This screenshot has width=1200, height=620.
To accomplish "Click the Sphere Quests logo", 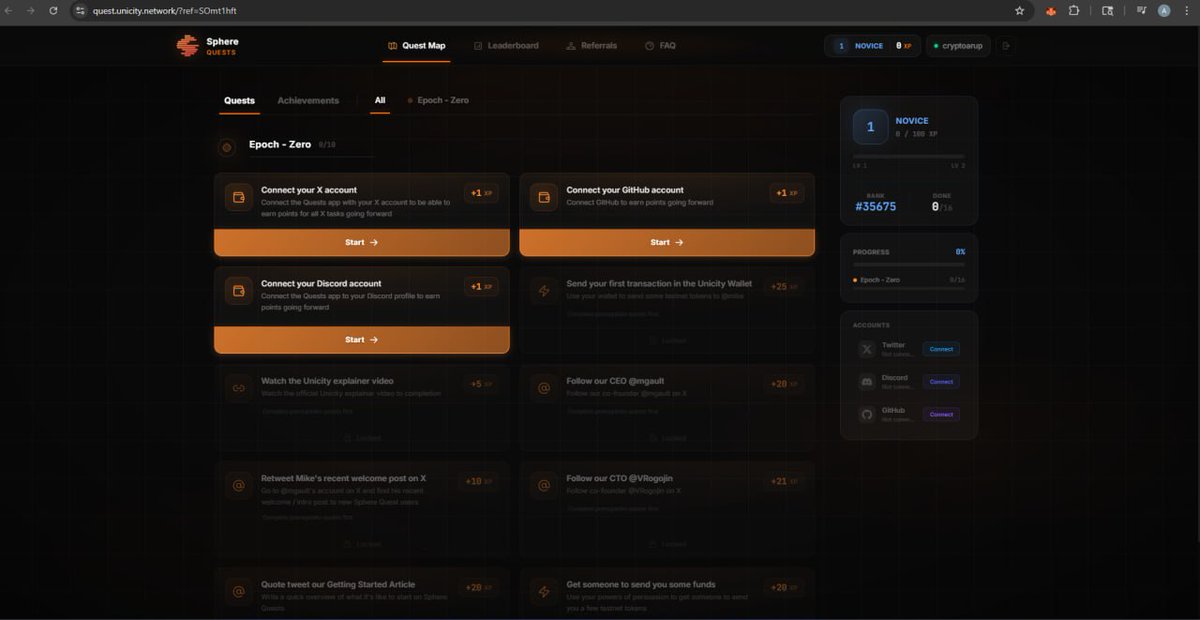I will 207,46.
